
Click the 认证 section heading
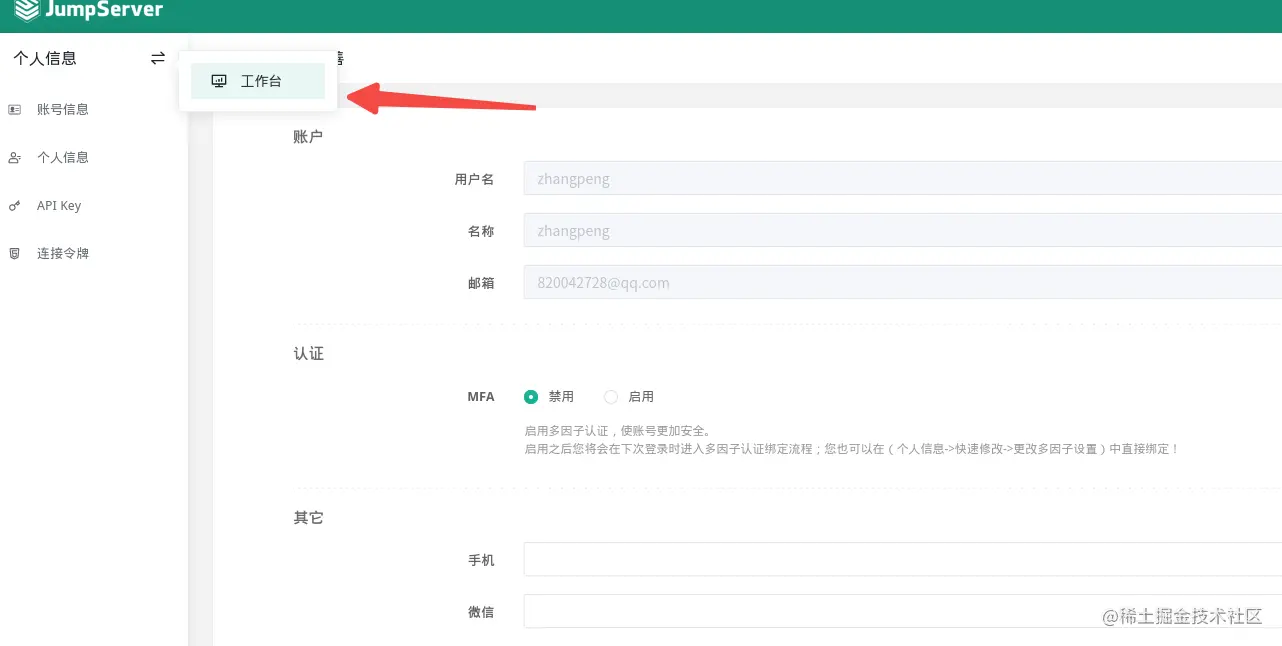308,354
